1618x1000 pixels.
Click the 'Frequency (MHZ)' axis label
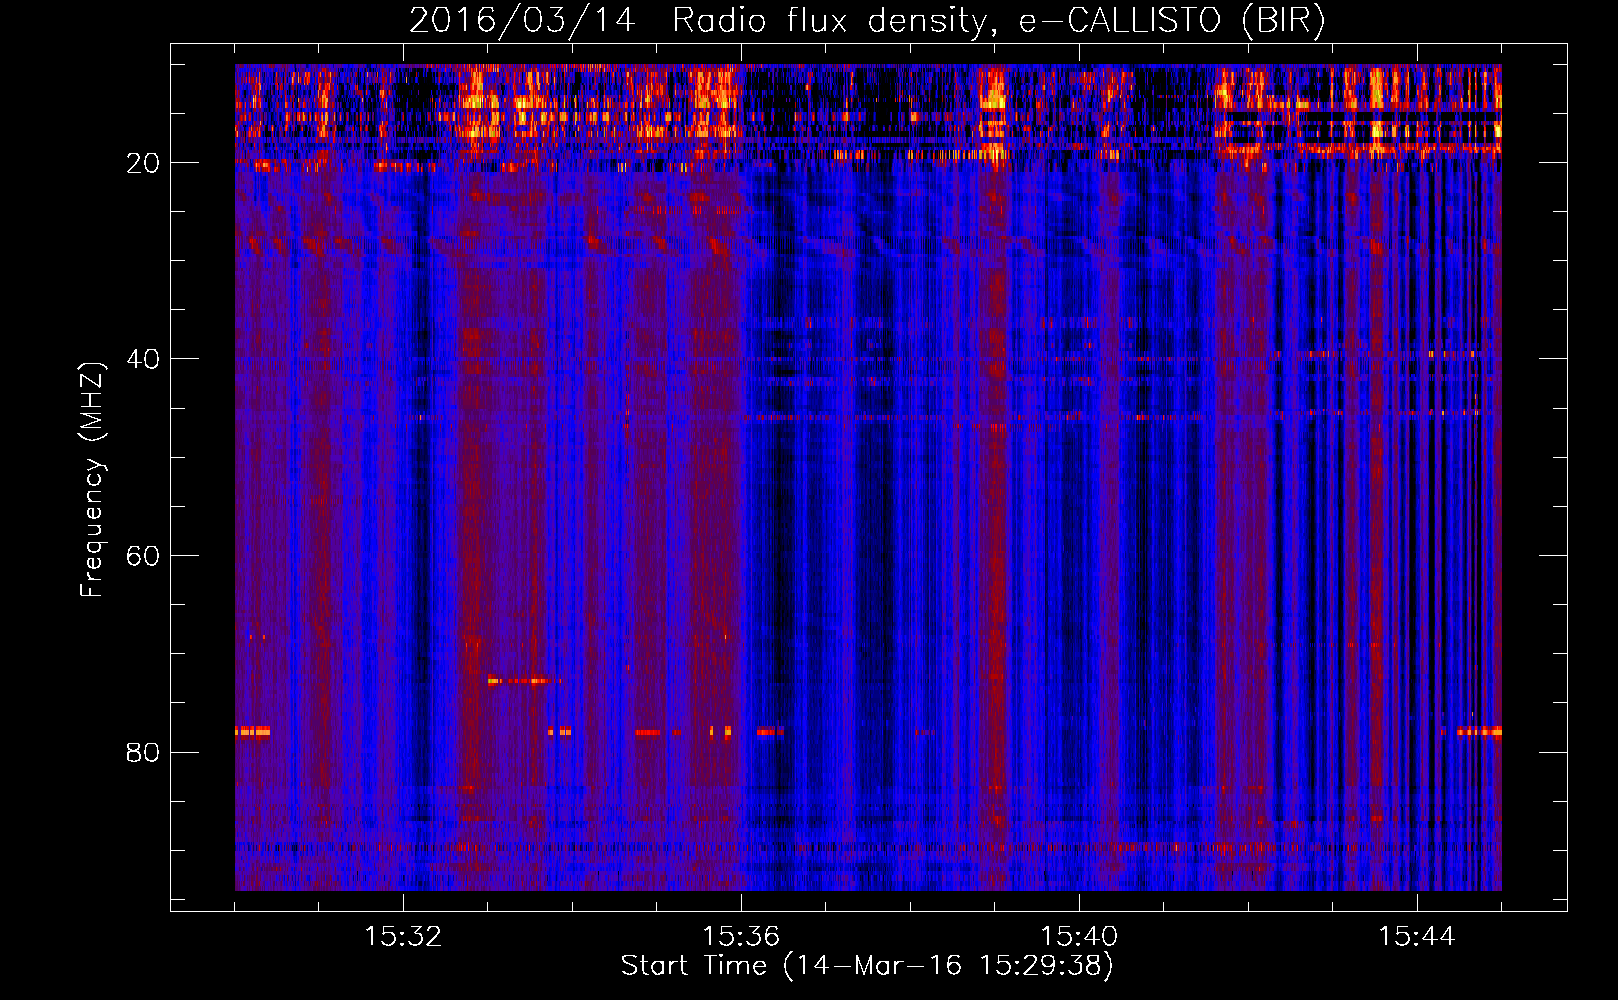pyautogui.click(x=91, y=480)
